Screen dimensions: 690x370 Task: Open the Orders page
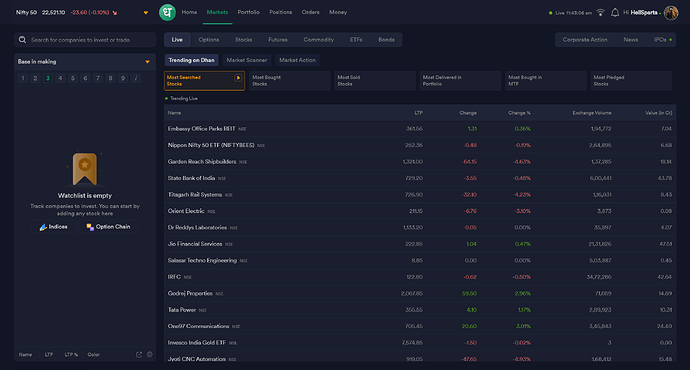[311, 12]
